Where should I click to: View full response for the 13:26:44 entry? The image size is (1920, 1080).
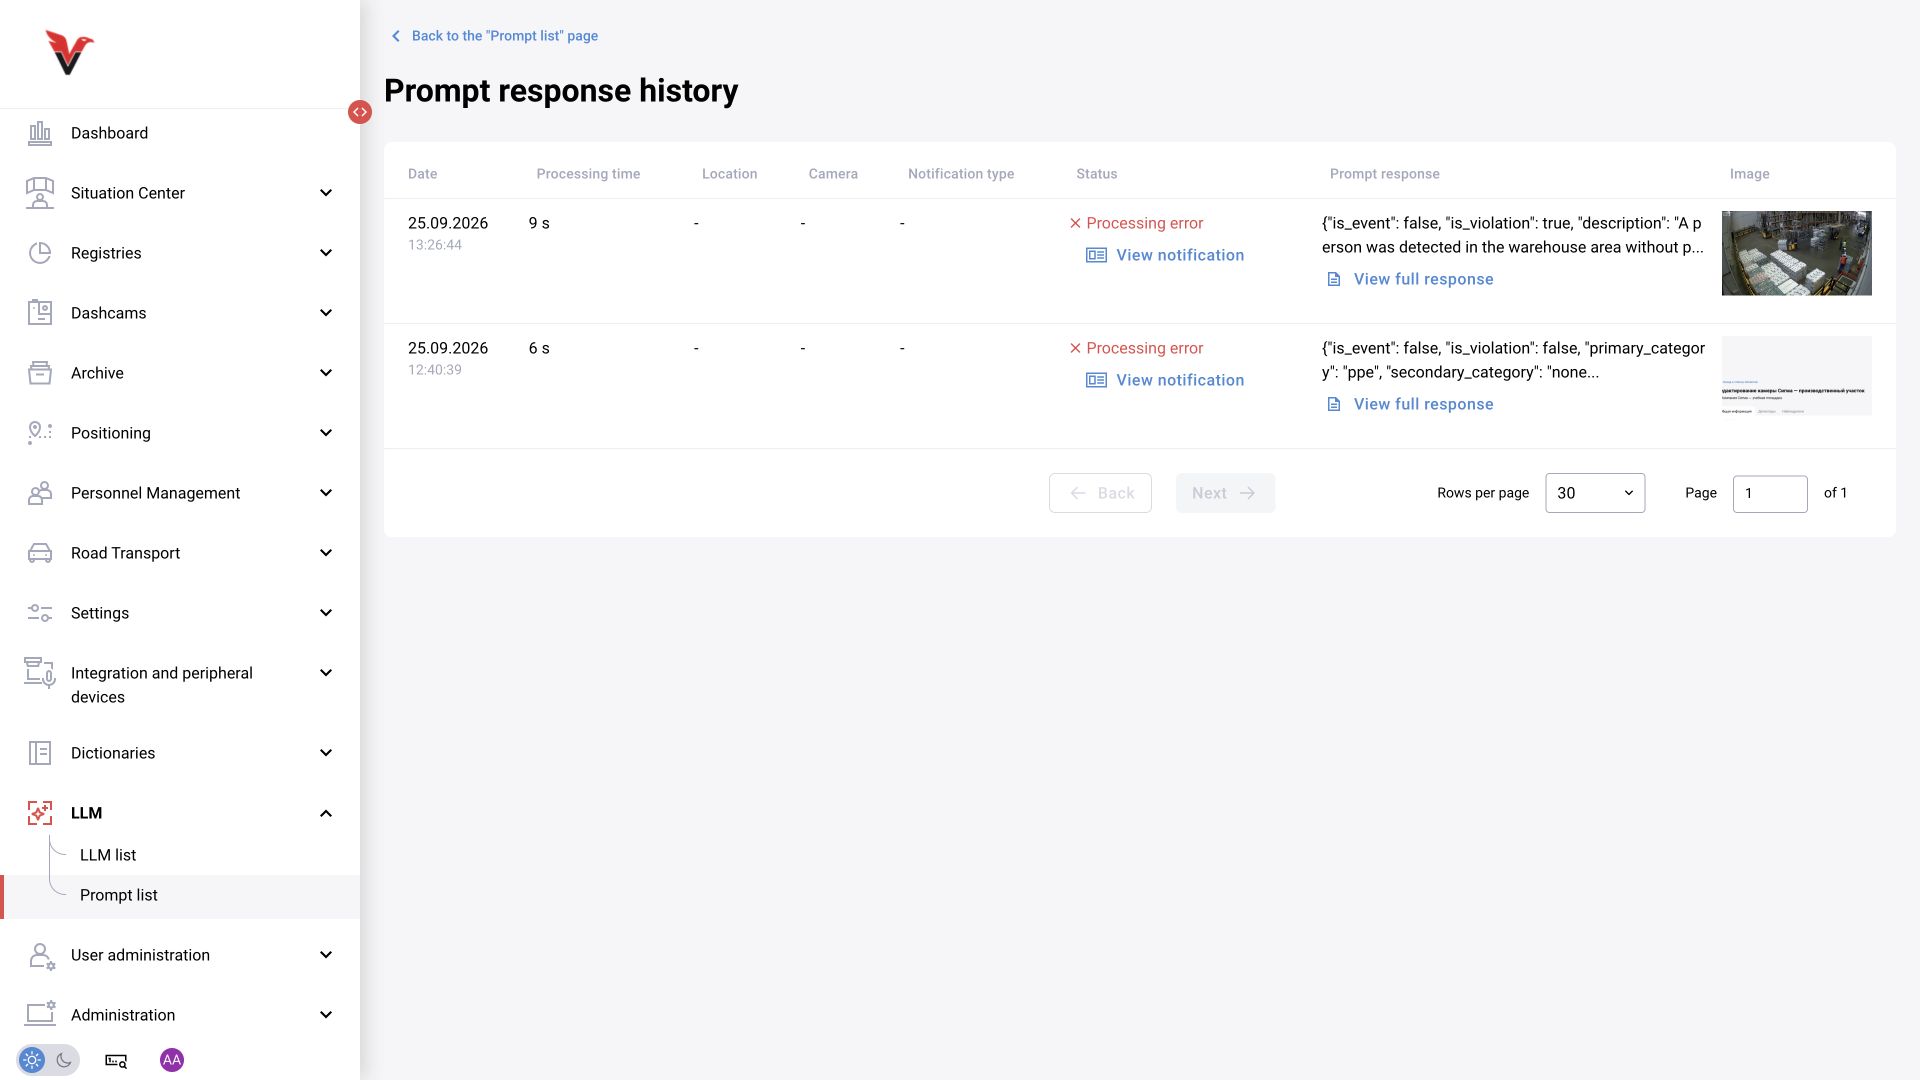[1410, 279]
